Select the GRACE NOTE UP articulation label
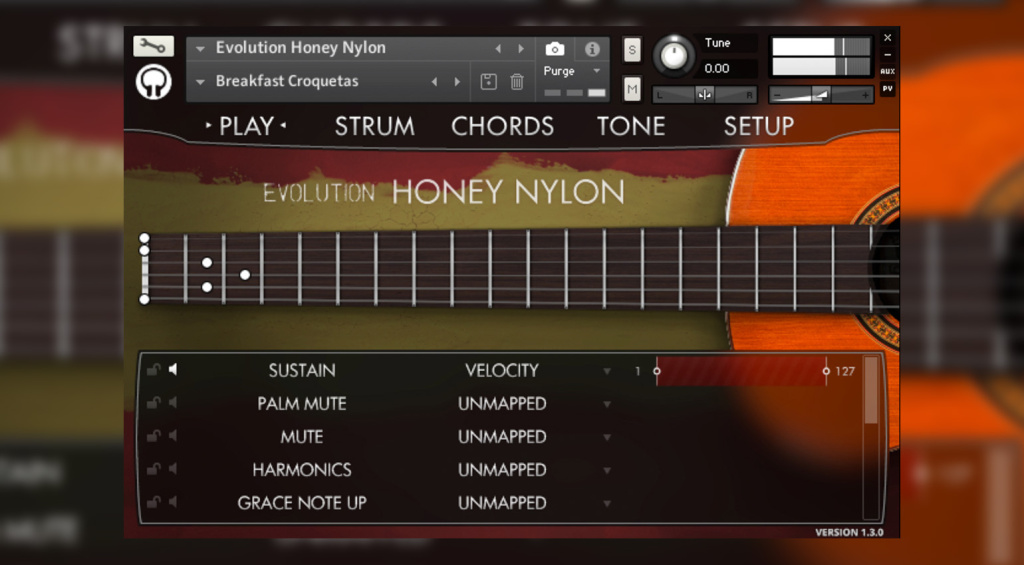This screenshot has width=1024, height=565. (302, 503)
